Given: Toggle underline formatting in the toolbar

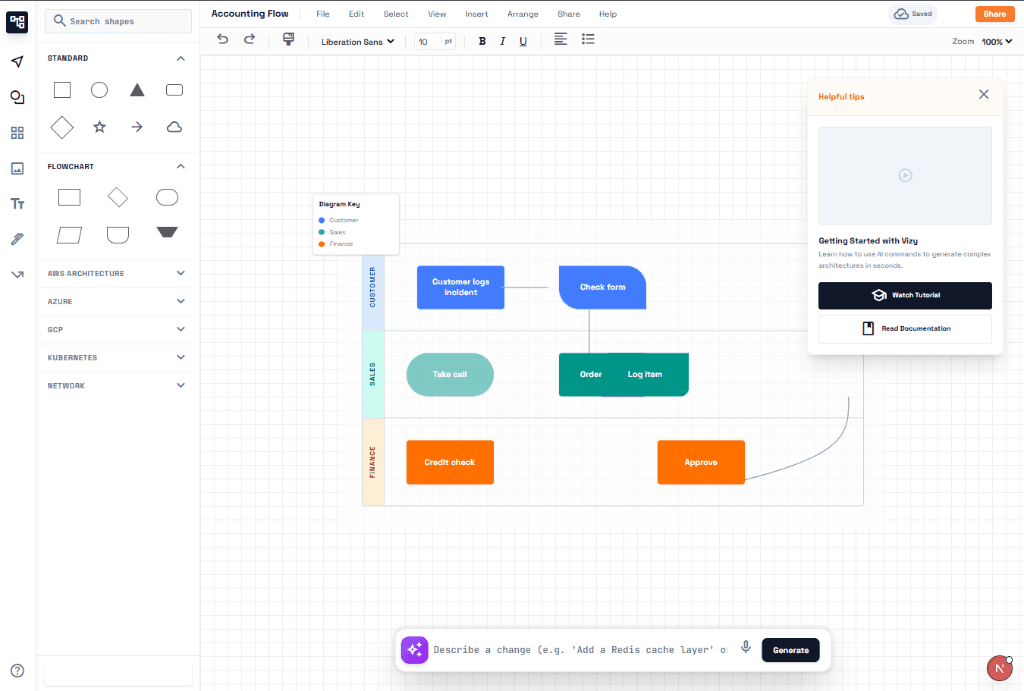Looking at the screenshot, I should click(x=521, y=41).
